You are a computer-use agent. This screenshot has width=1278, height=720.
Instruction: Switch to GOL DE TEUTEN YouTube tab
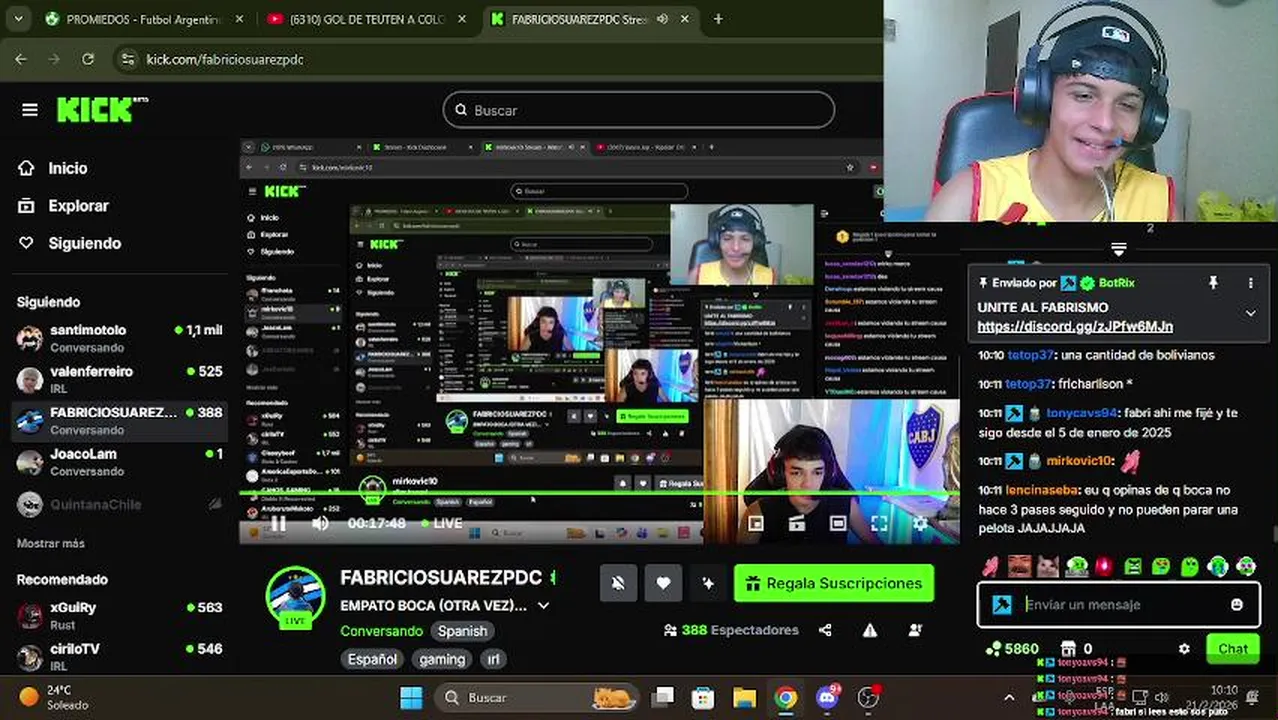click(x=364, y=19)
